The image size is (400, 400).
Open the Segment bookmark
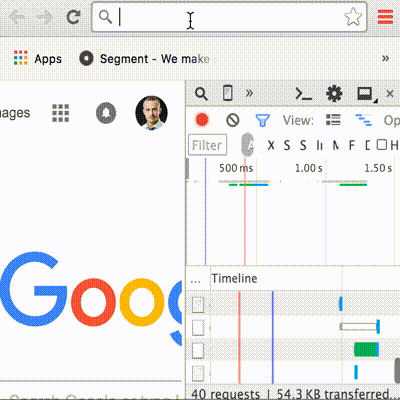(x=144, y=59)
